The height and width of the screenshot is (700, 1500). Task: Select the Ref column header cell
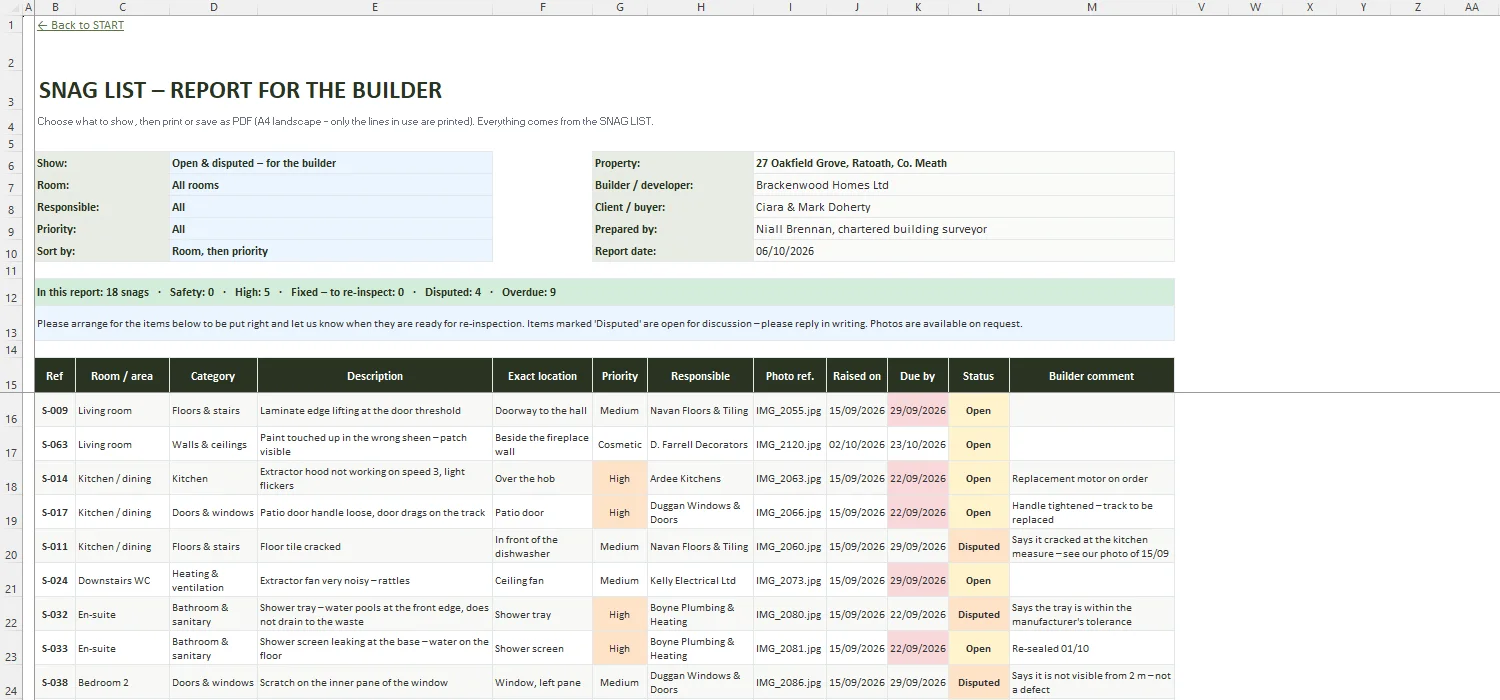[55, 376]
